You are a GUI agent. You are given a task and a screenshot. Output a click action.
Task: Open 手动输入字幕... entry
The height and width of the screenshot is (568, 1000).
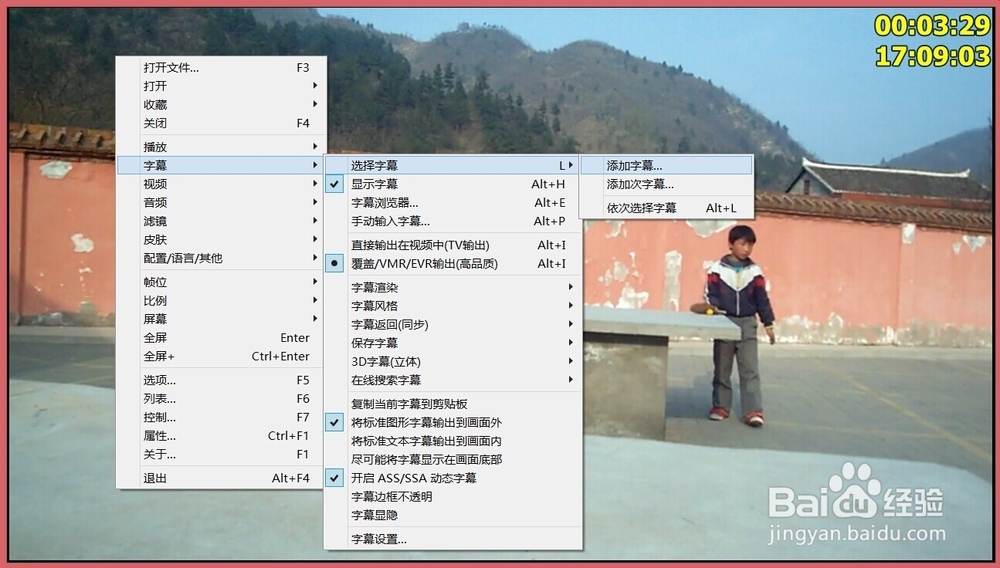[x=453, y=221]
